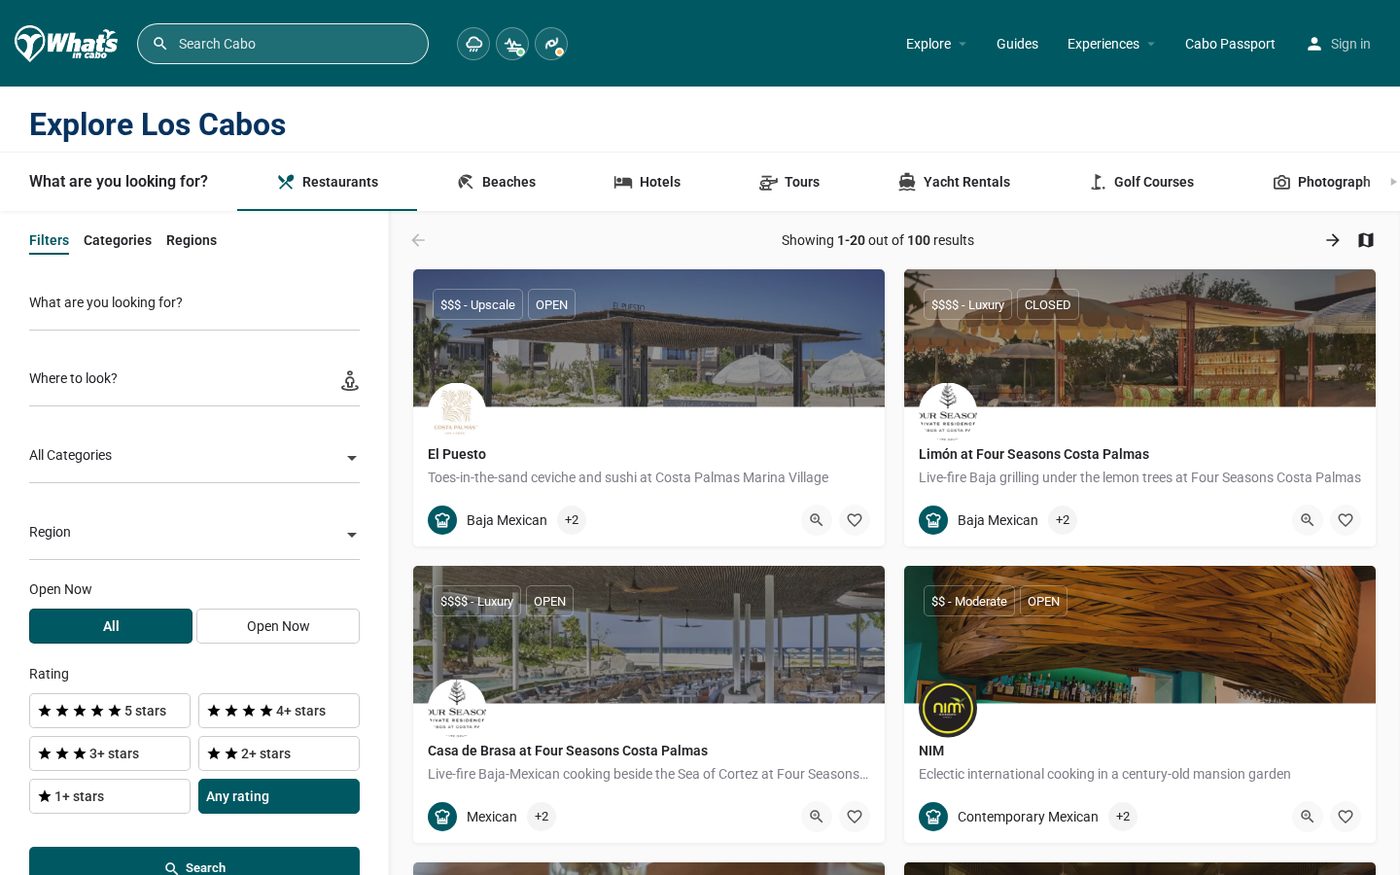Click the teal Search button
Viewport: 1400px width, 875px height.
194,866
